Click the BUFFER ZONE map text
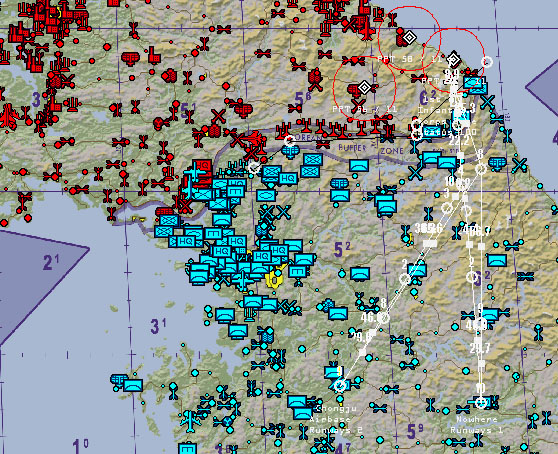This screenshot has width=558, height=454. point(370,148)
